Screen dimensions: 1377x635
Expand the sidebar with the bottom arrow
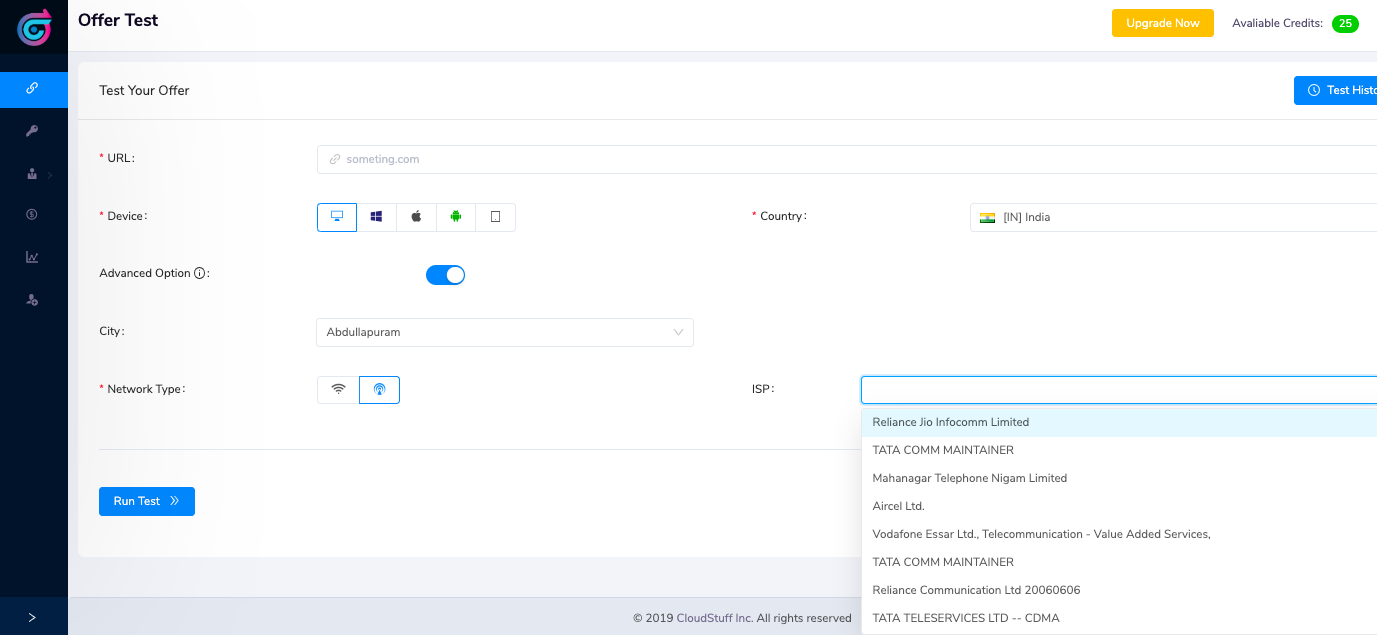click(32, 617)
